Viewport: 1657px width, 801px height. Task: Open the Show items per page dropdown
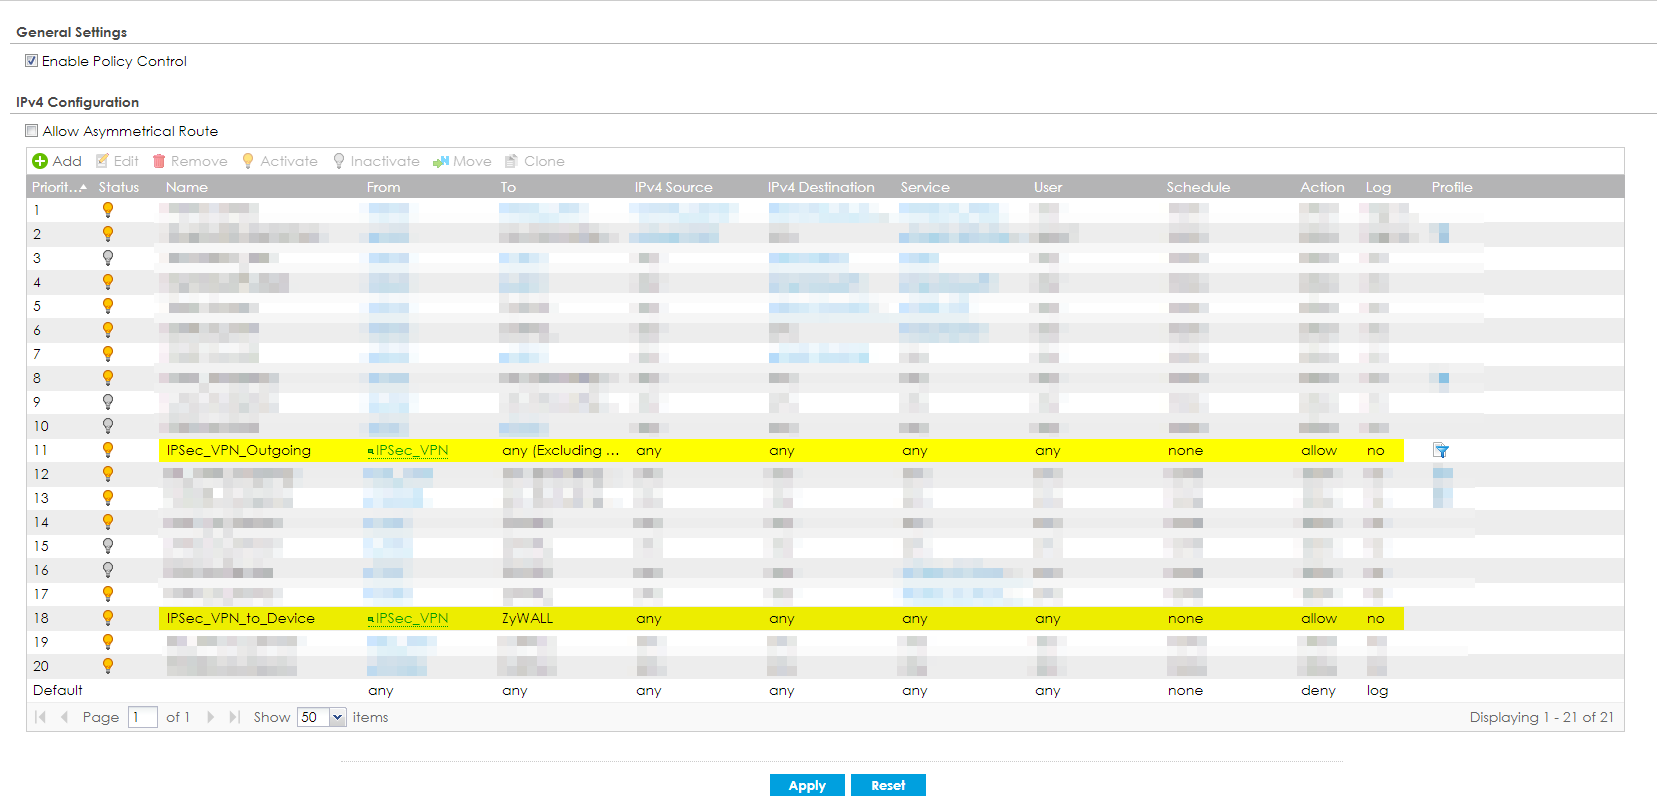(337, 717)
